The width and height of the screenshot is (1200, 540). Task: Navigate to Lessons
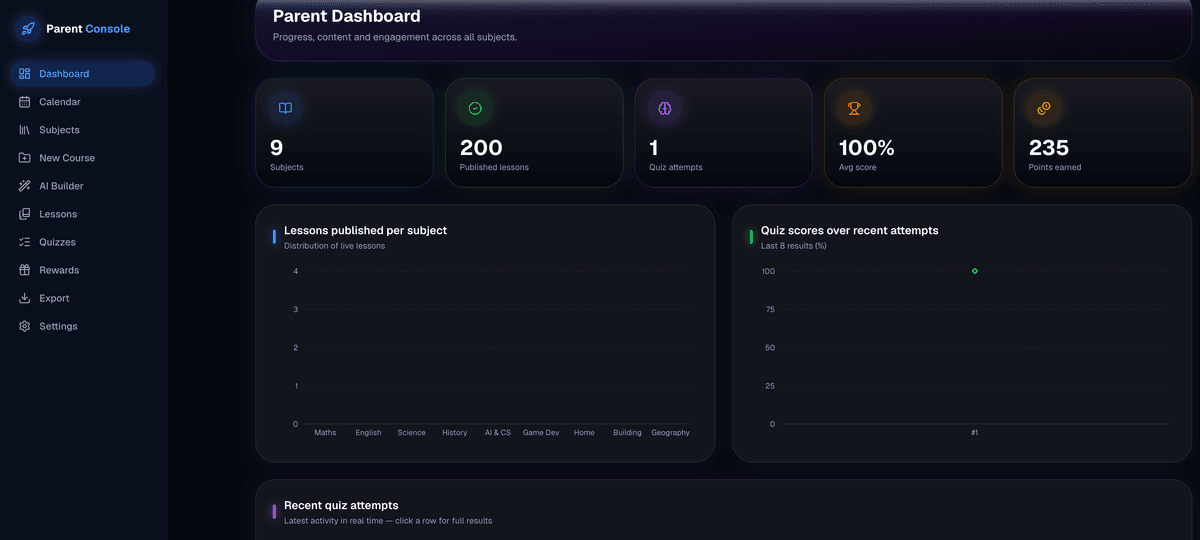pyautogui.click(x=82, y=214)
